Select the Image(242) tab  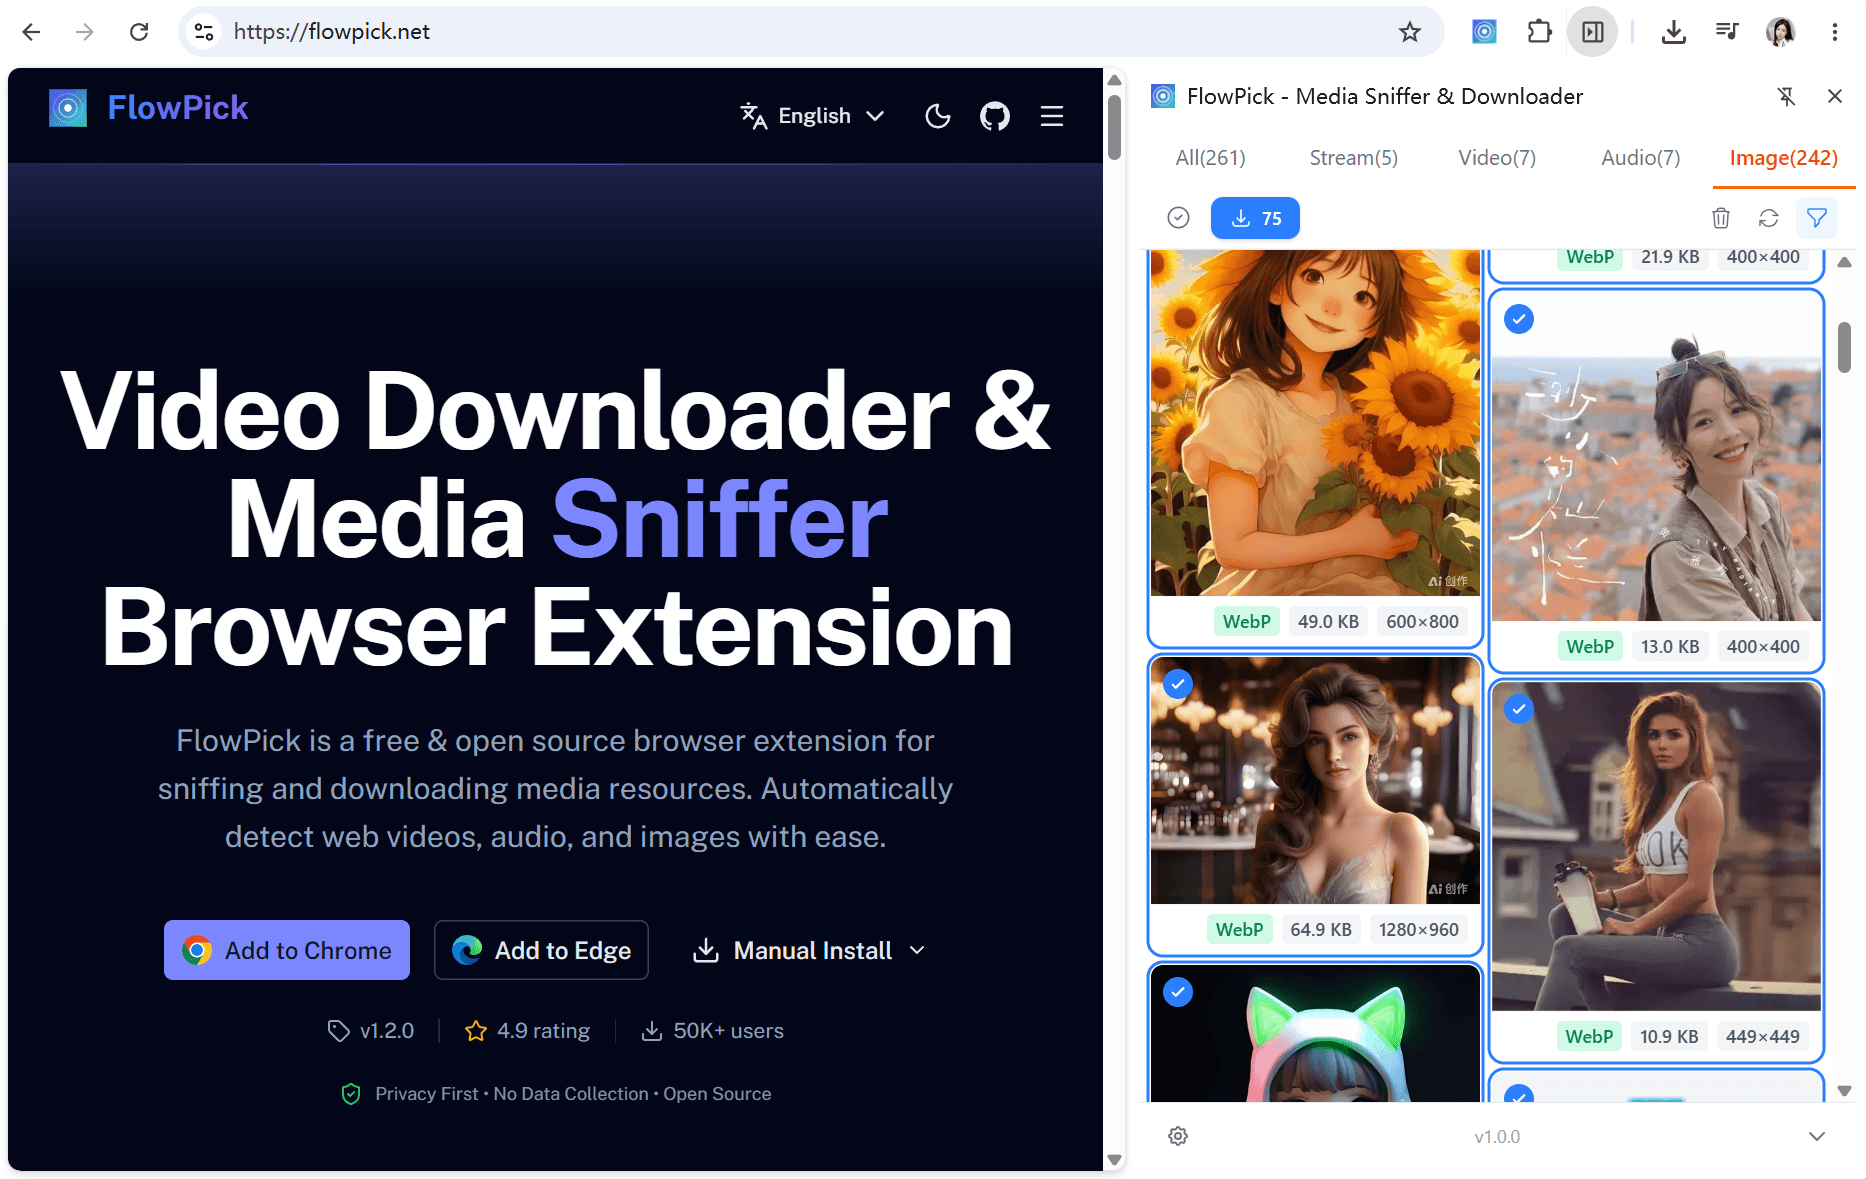pyautogui.click(x=1784, y=158)
